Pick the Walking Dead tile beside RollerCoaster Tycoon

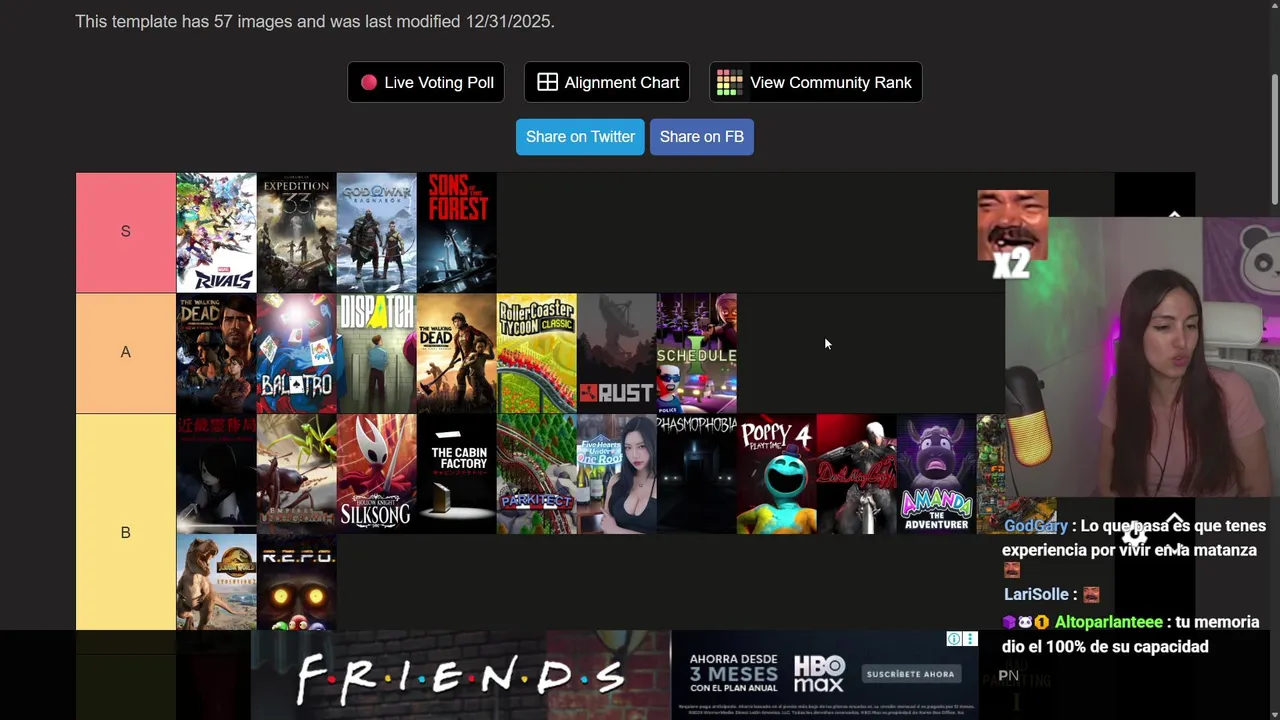tap(457, 353)
